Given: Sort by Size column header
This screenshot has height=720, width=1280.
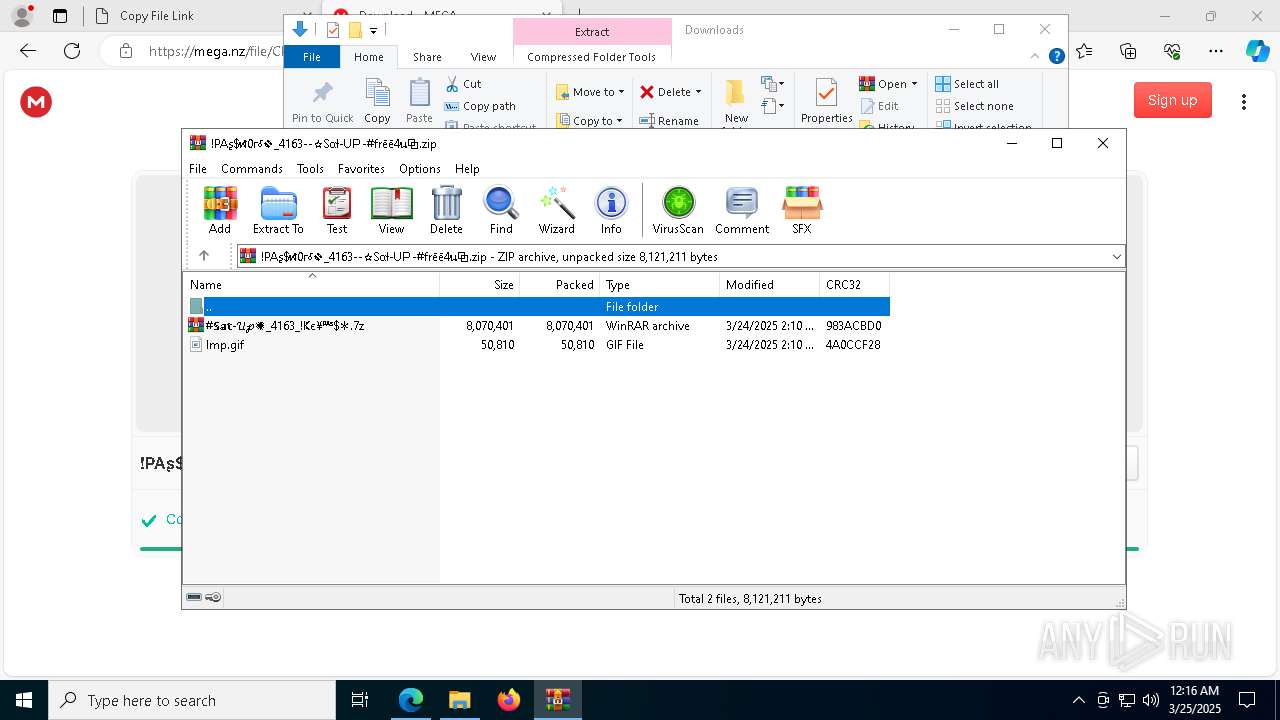Looking at the screenshot, I should [x=480, y=285].
